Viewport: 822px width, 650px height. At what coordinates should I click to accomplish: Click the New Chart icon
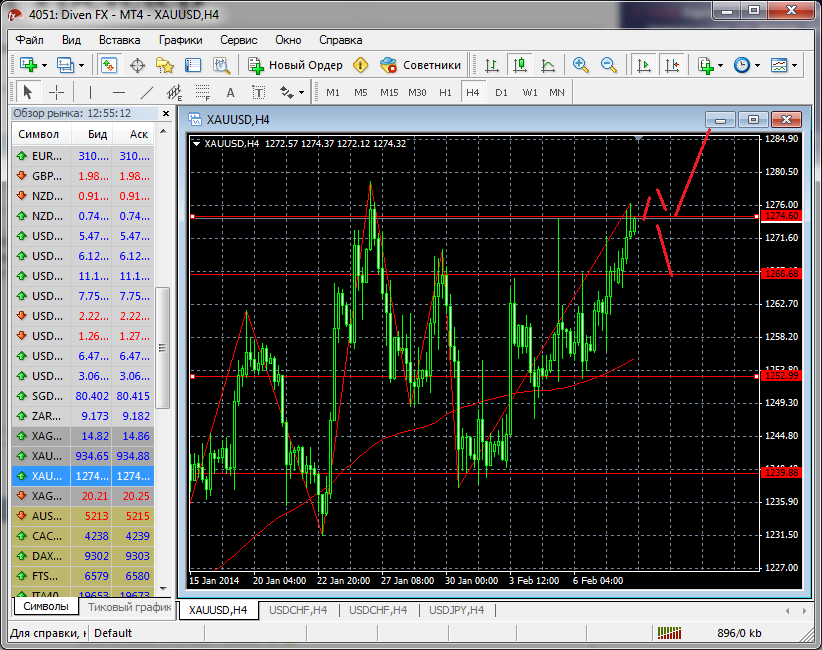(28, 65)
